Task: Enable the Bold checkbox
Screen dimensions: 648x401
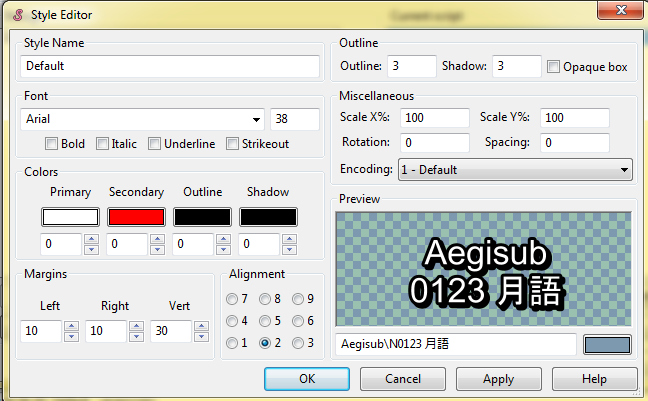Action: pyautogui.click(x=51, y=144)
